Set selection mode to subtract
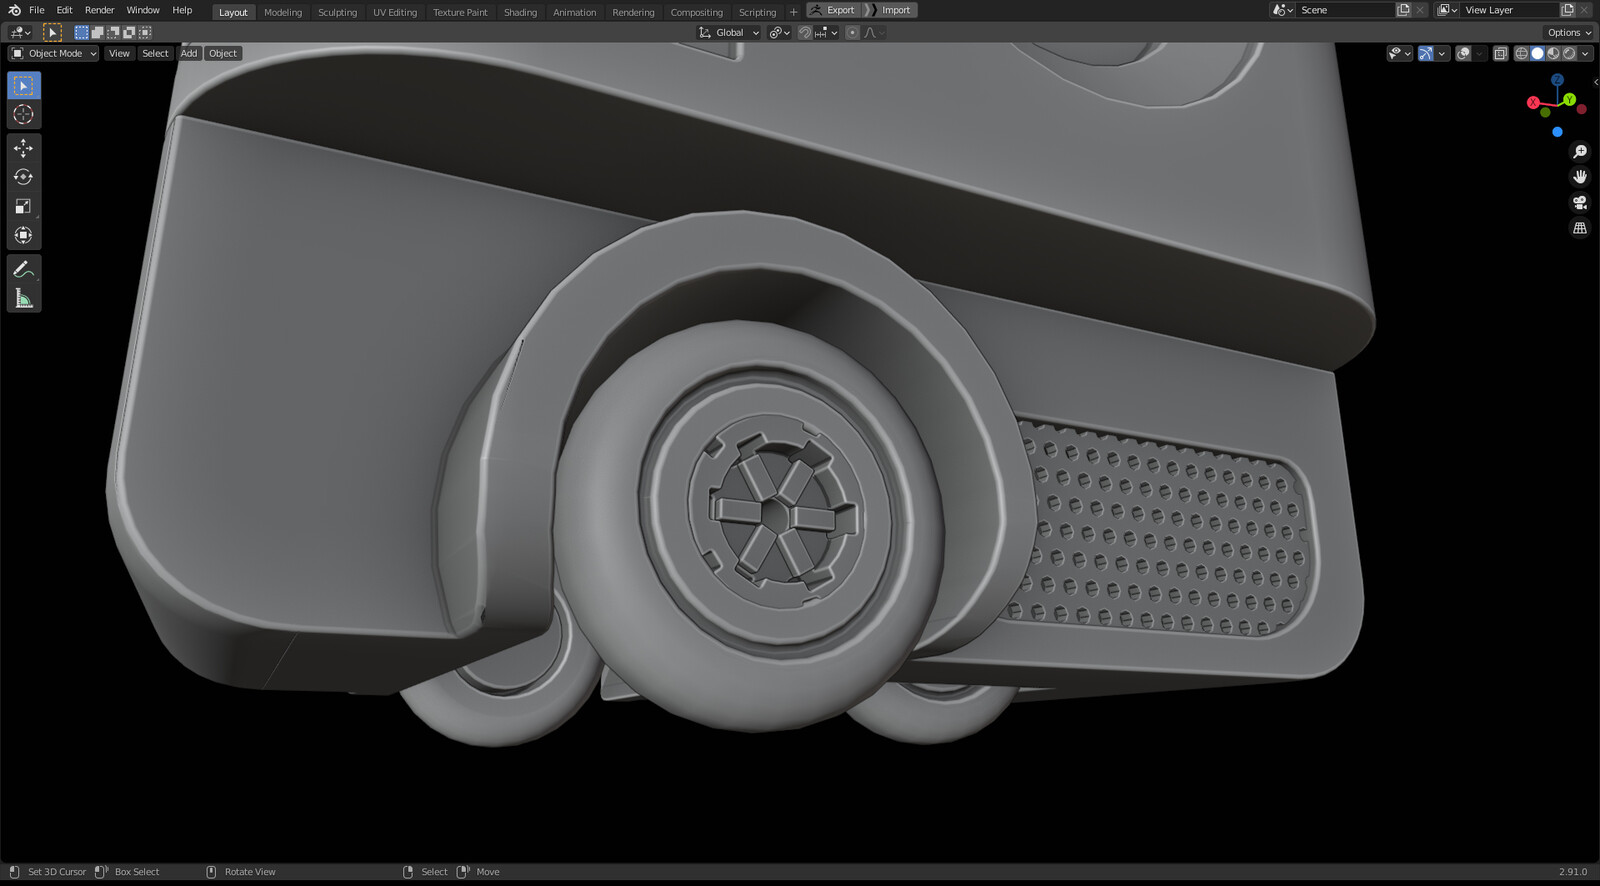The height and width of the screenshot is (886, 1600). (113, 32)
